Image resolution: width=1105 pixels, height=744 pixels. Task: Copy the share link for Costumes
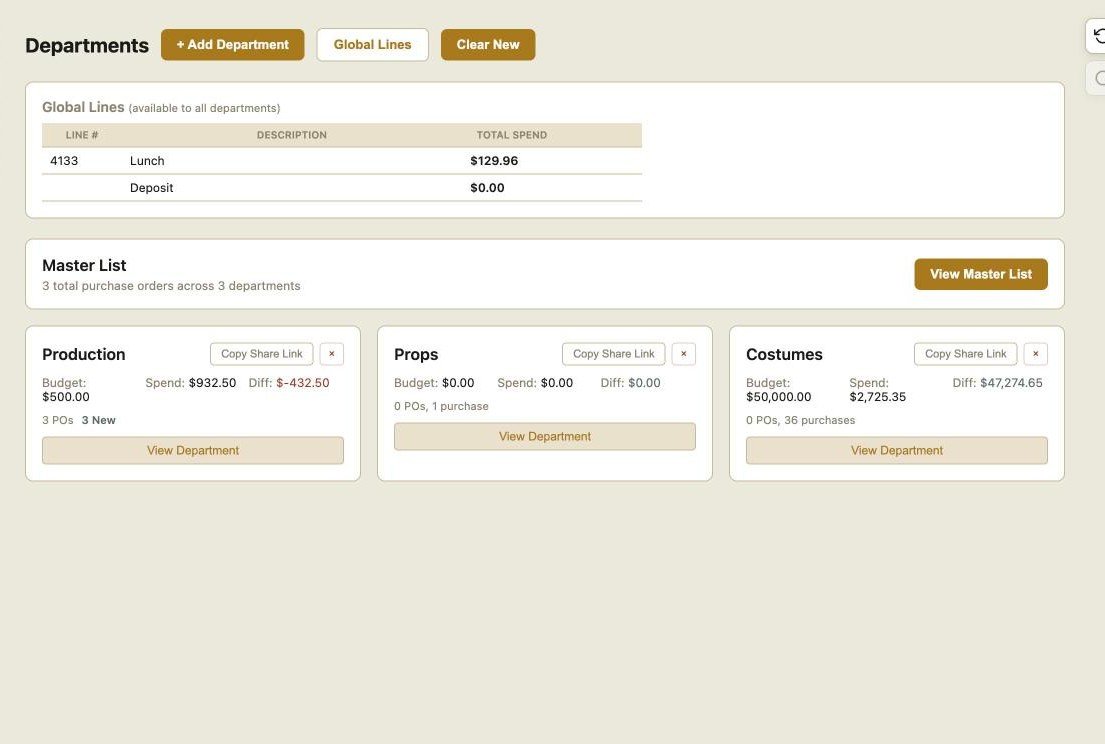[x=965, y=354]
